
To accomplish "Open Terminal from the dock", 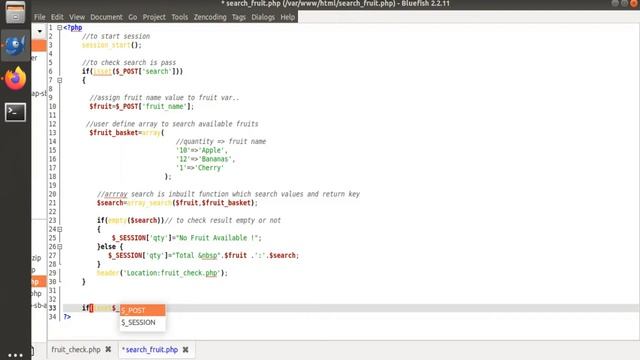I will click(x=16, y=112).
